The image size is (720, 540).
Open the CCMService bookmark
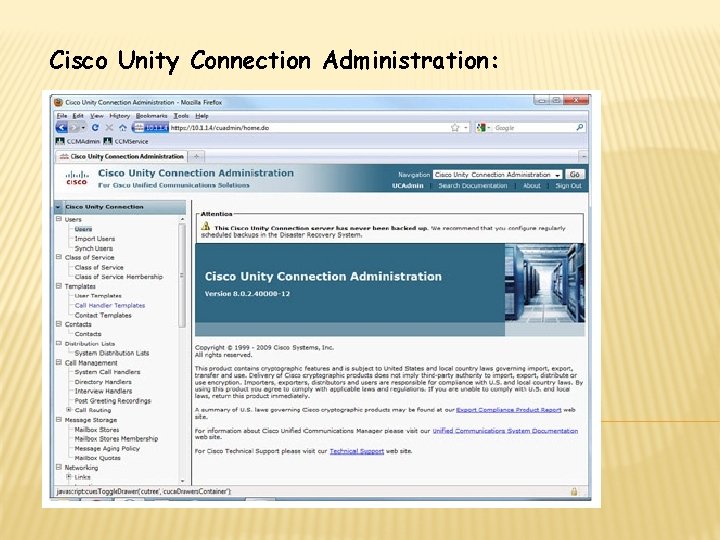tap(126, 141)
